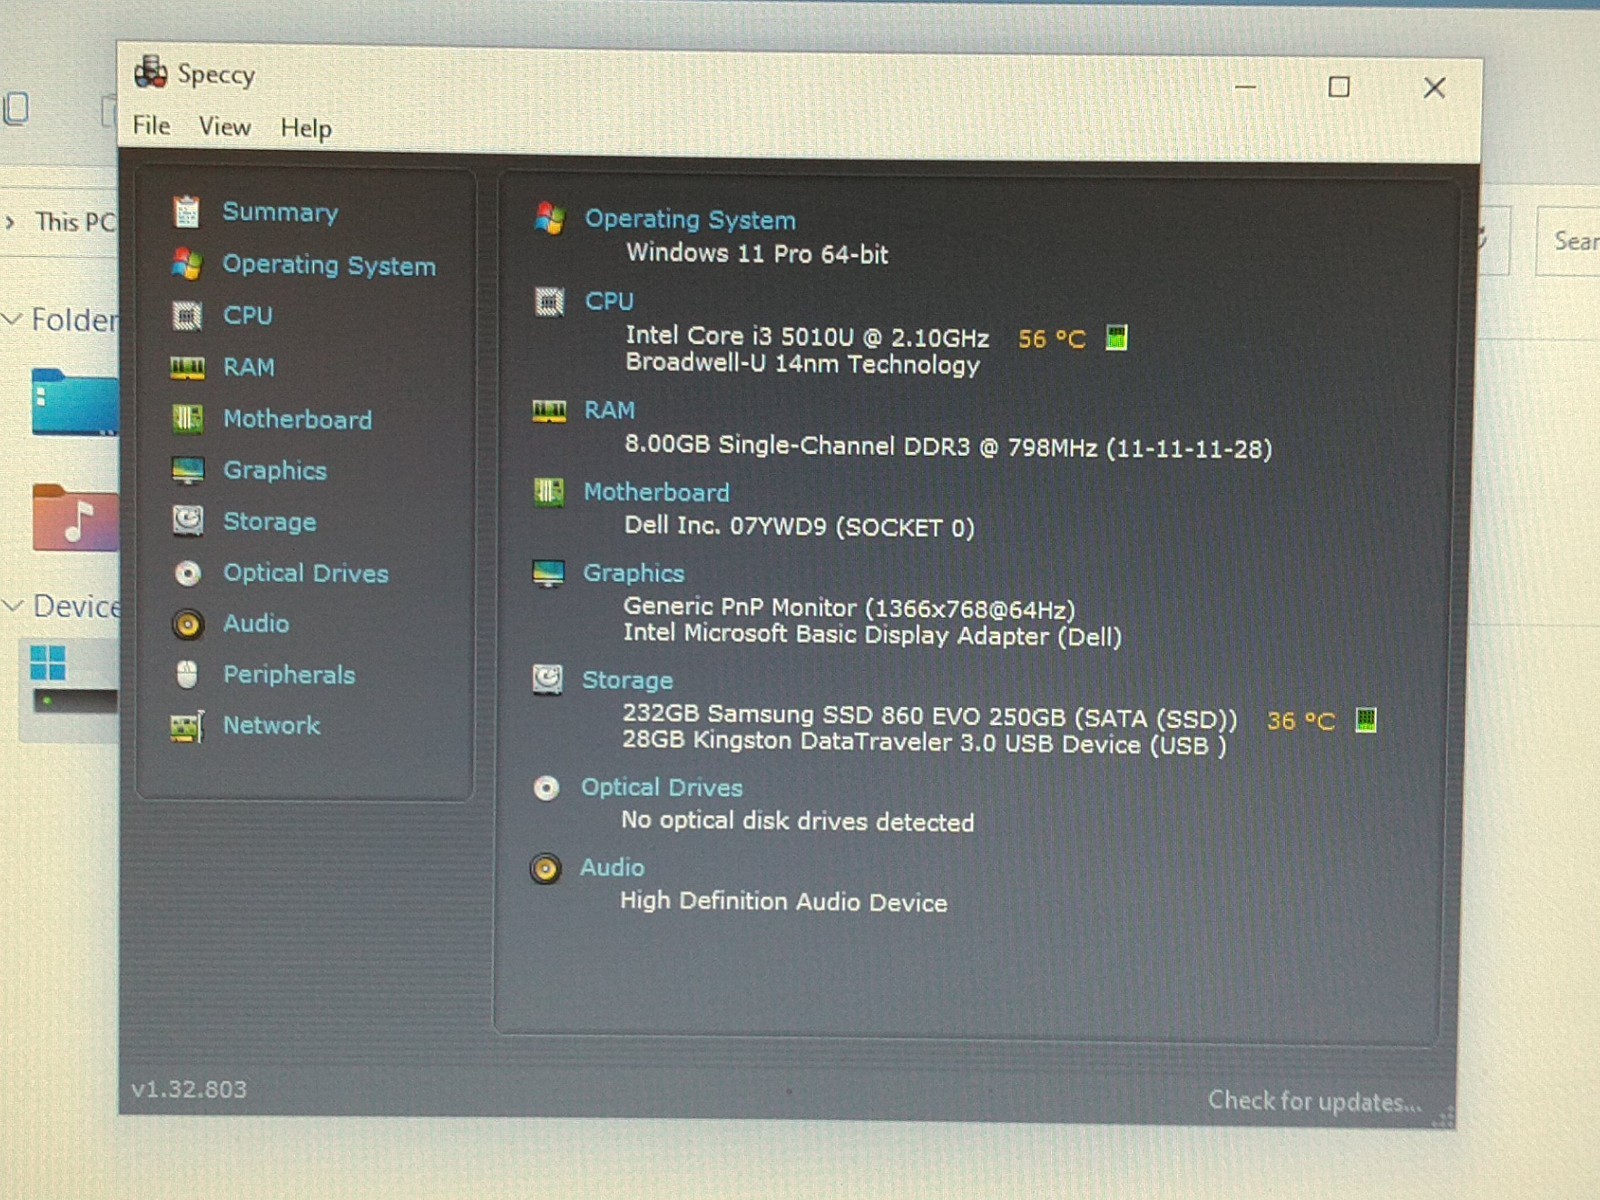Click the Summary clipboard icon

tap(186, 211)
